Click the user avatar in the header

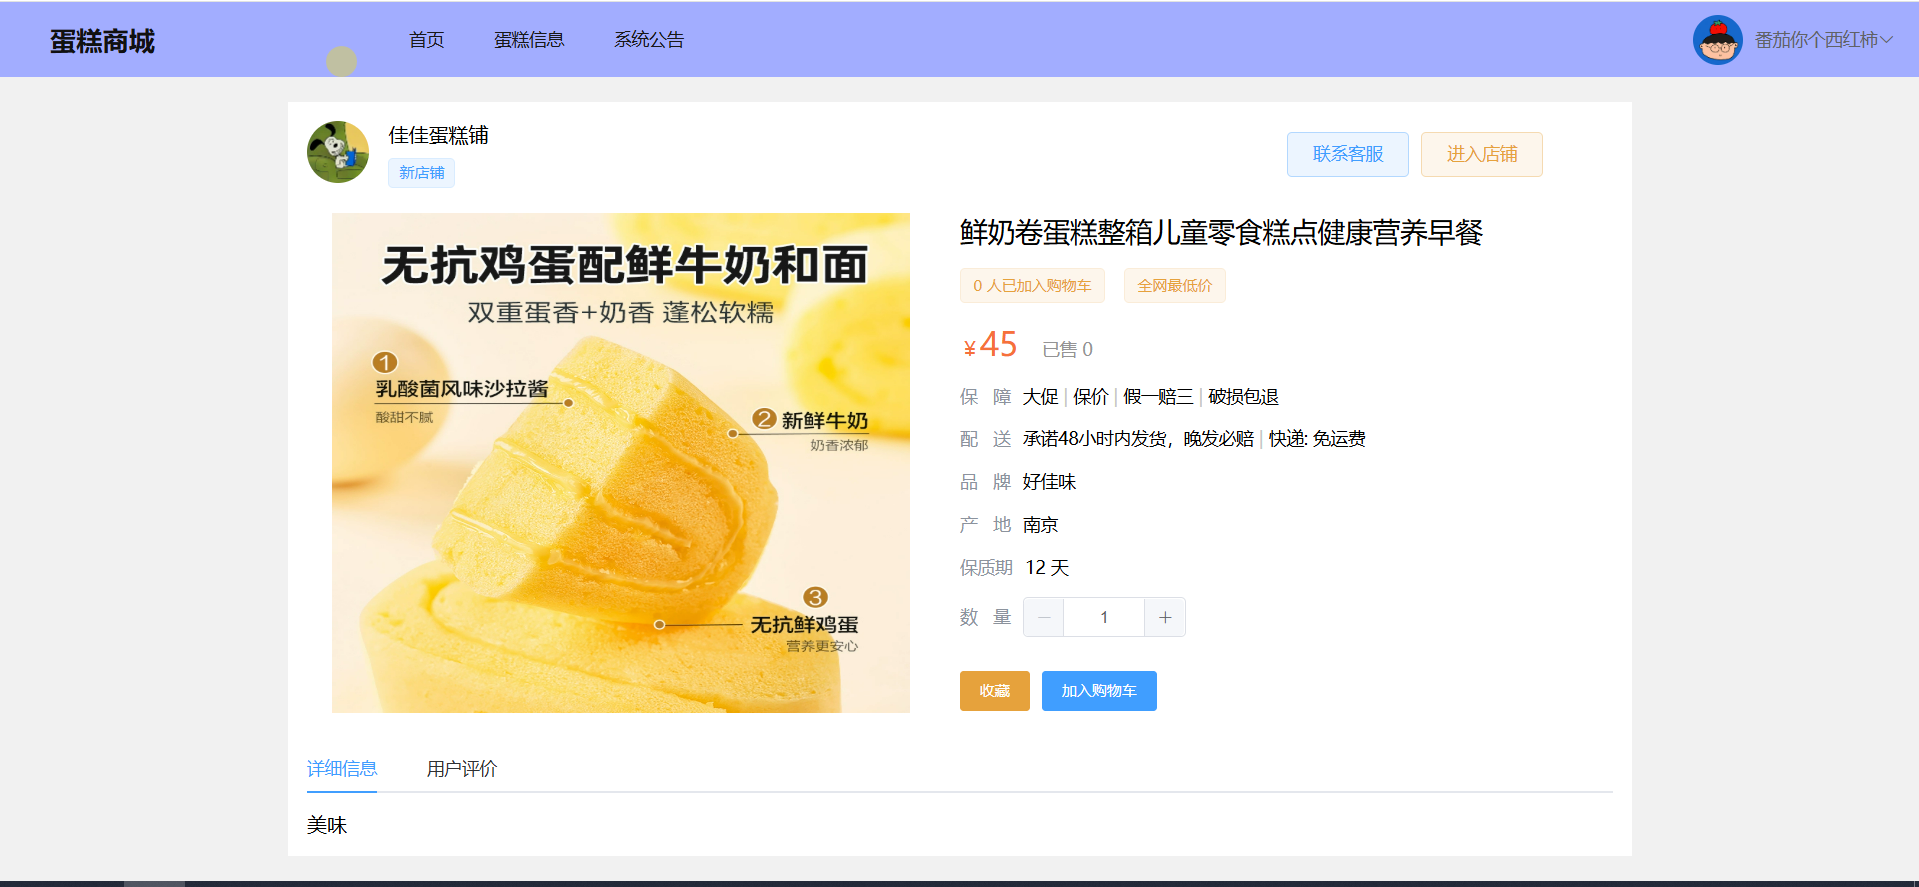pos(1717,40)
